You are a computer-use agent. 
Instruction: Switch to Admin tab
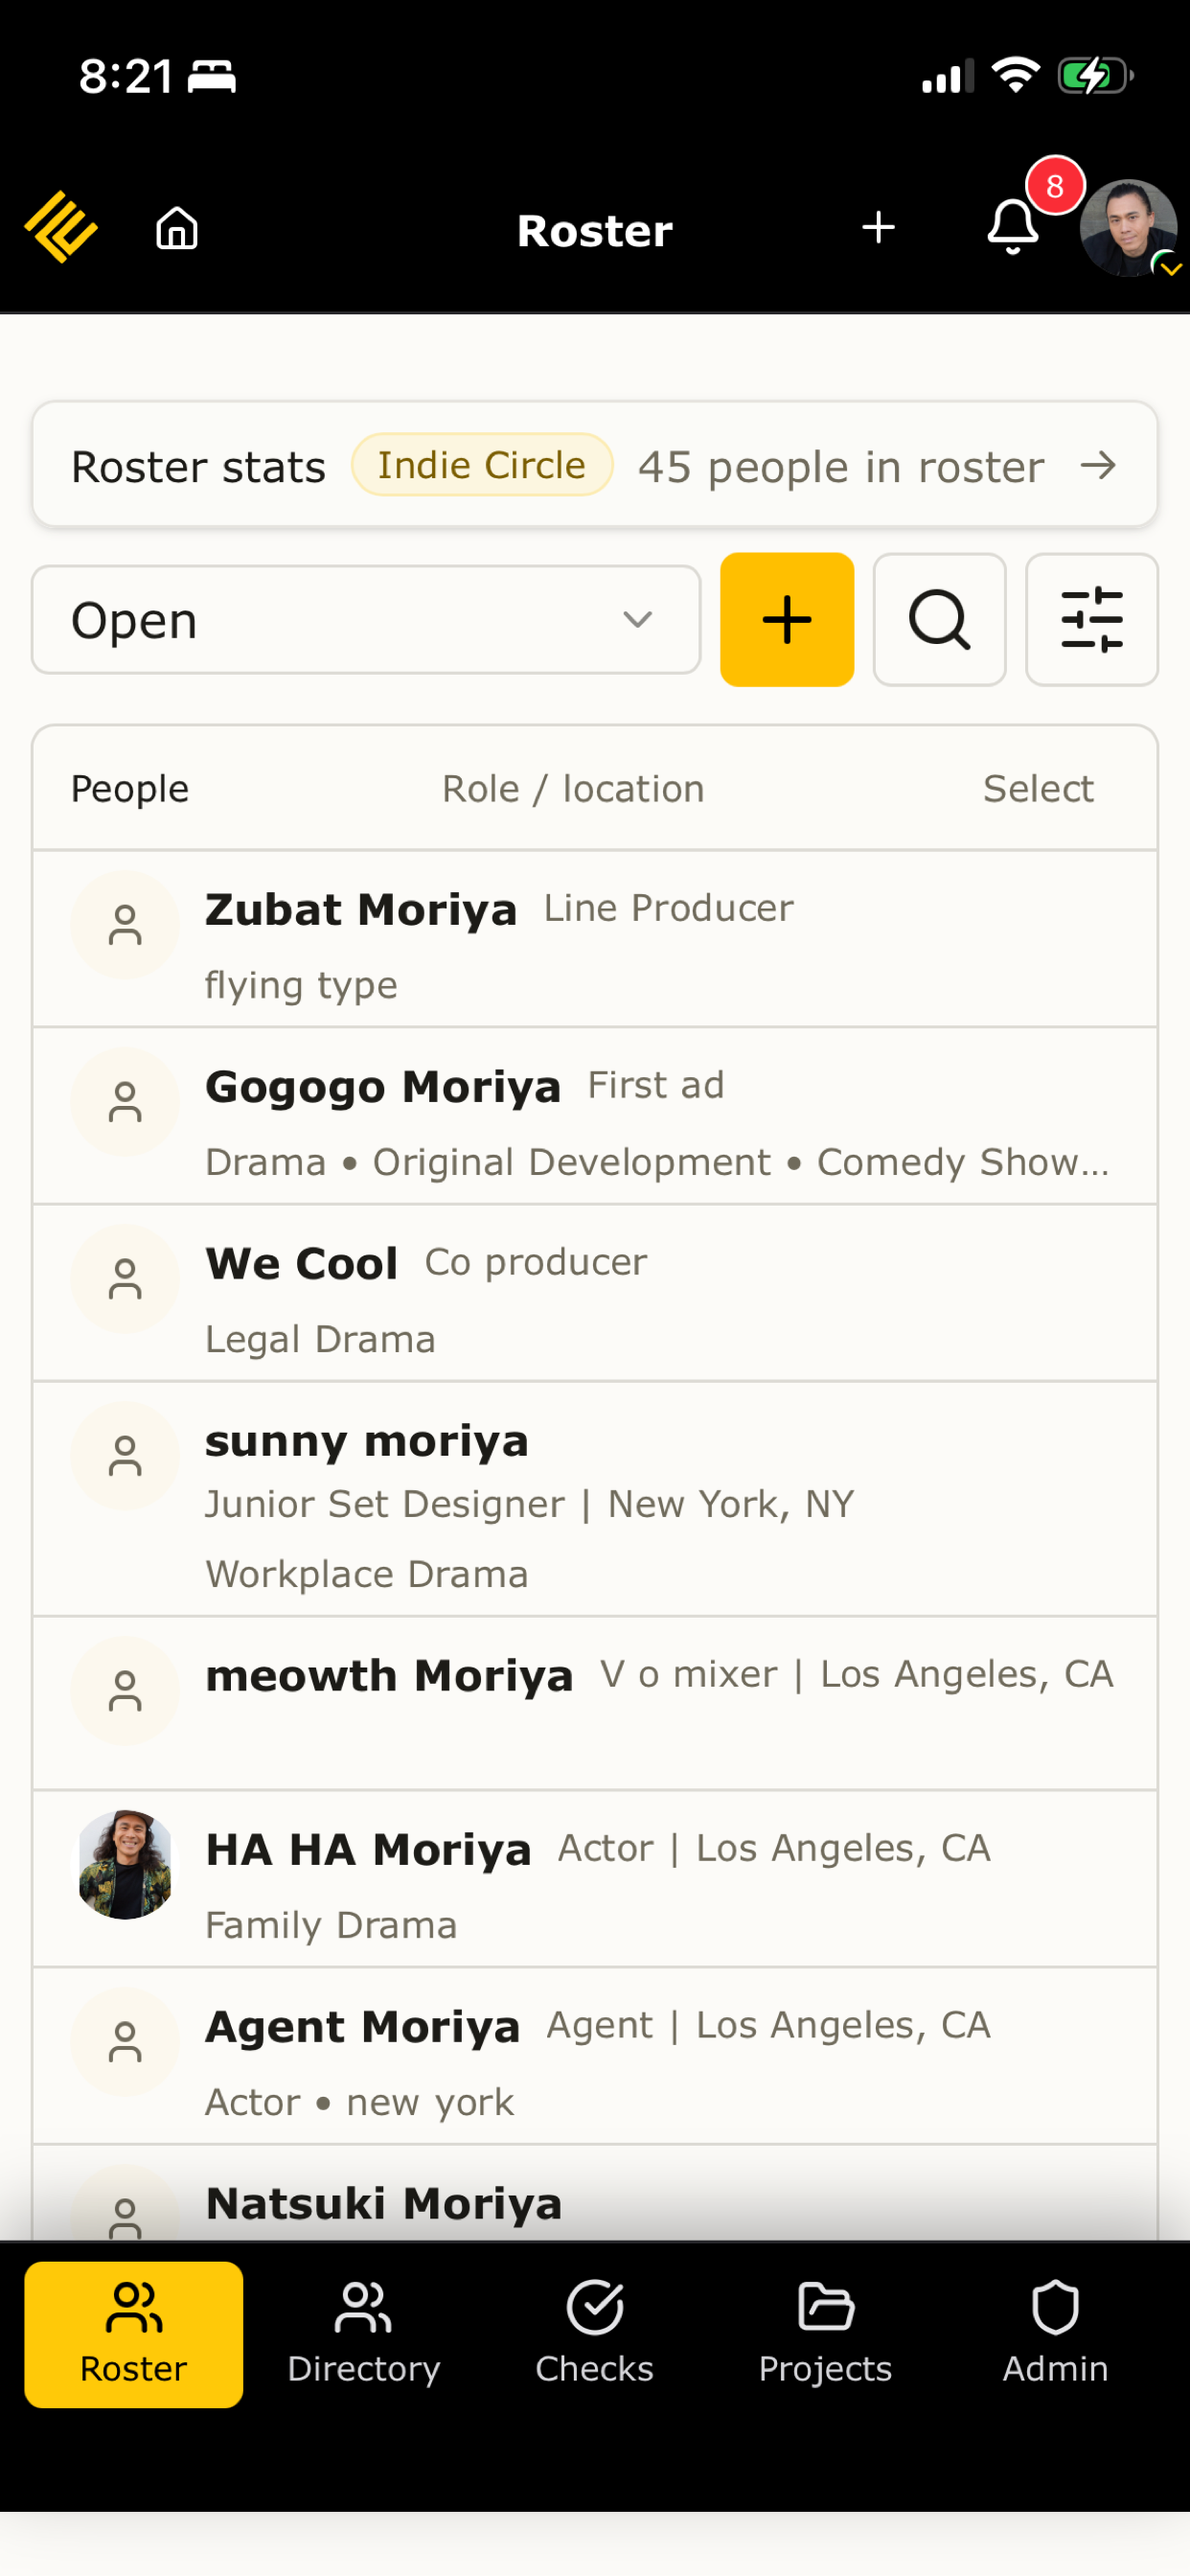(1055, 2334)
